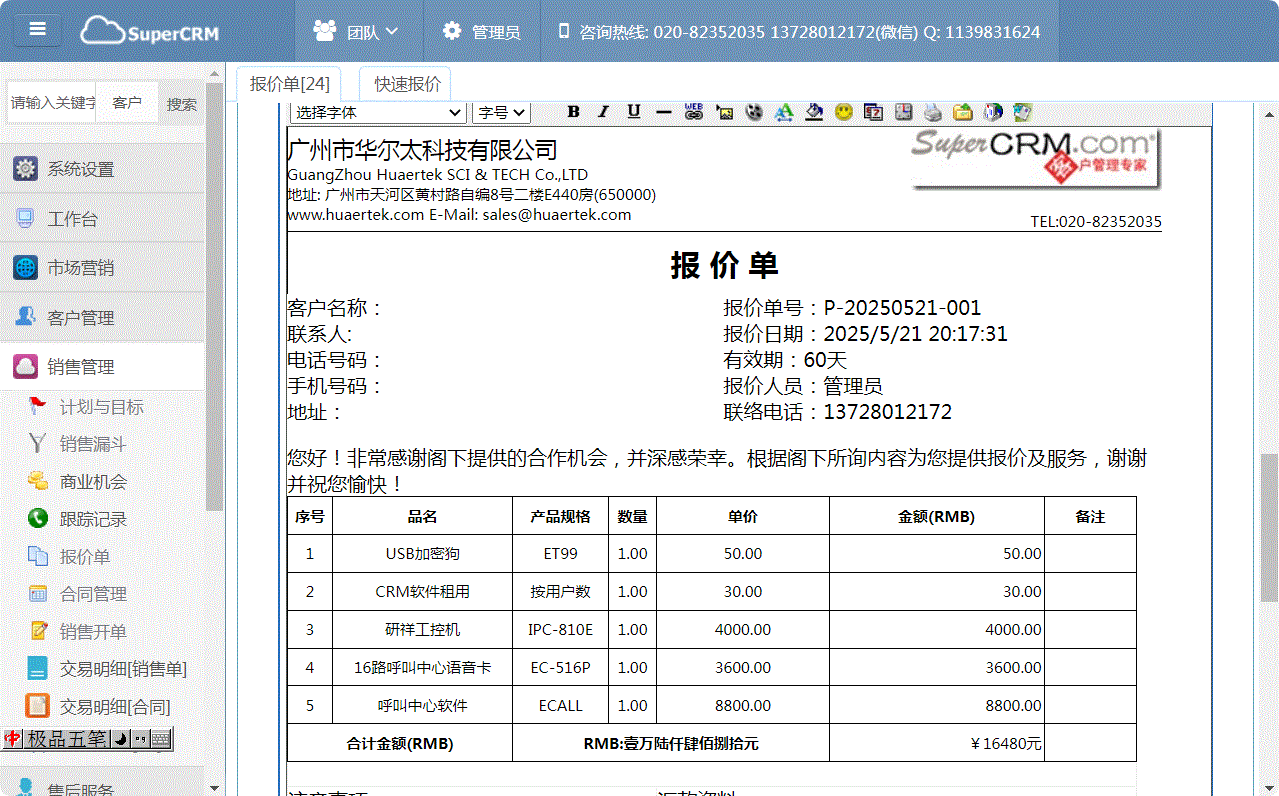Image resolution: width=1279 pixels, height=796 pixels.
Task: Click the Bold formatting icon
Action: 573,112
